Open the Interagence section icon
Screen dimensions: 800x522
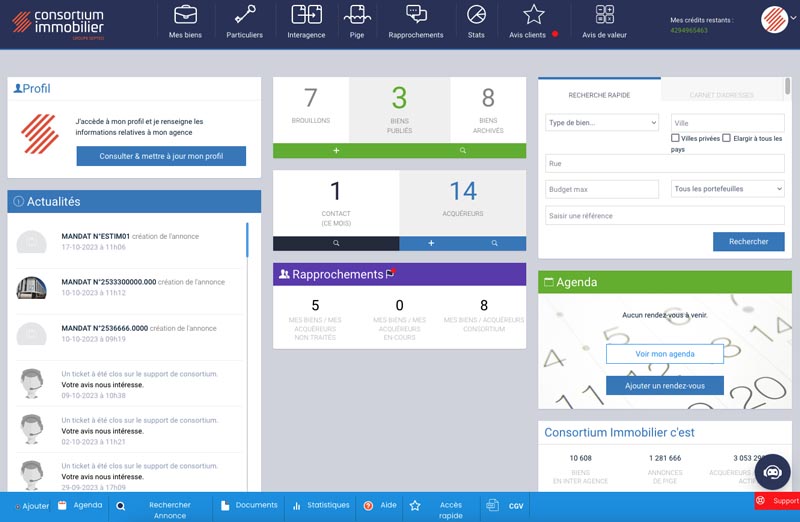306,15
